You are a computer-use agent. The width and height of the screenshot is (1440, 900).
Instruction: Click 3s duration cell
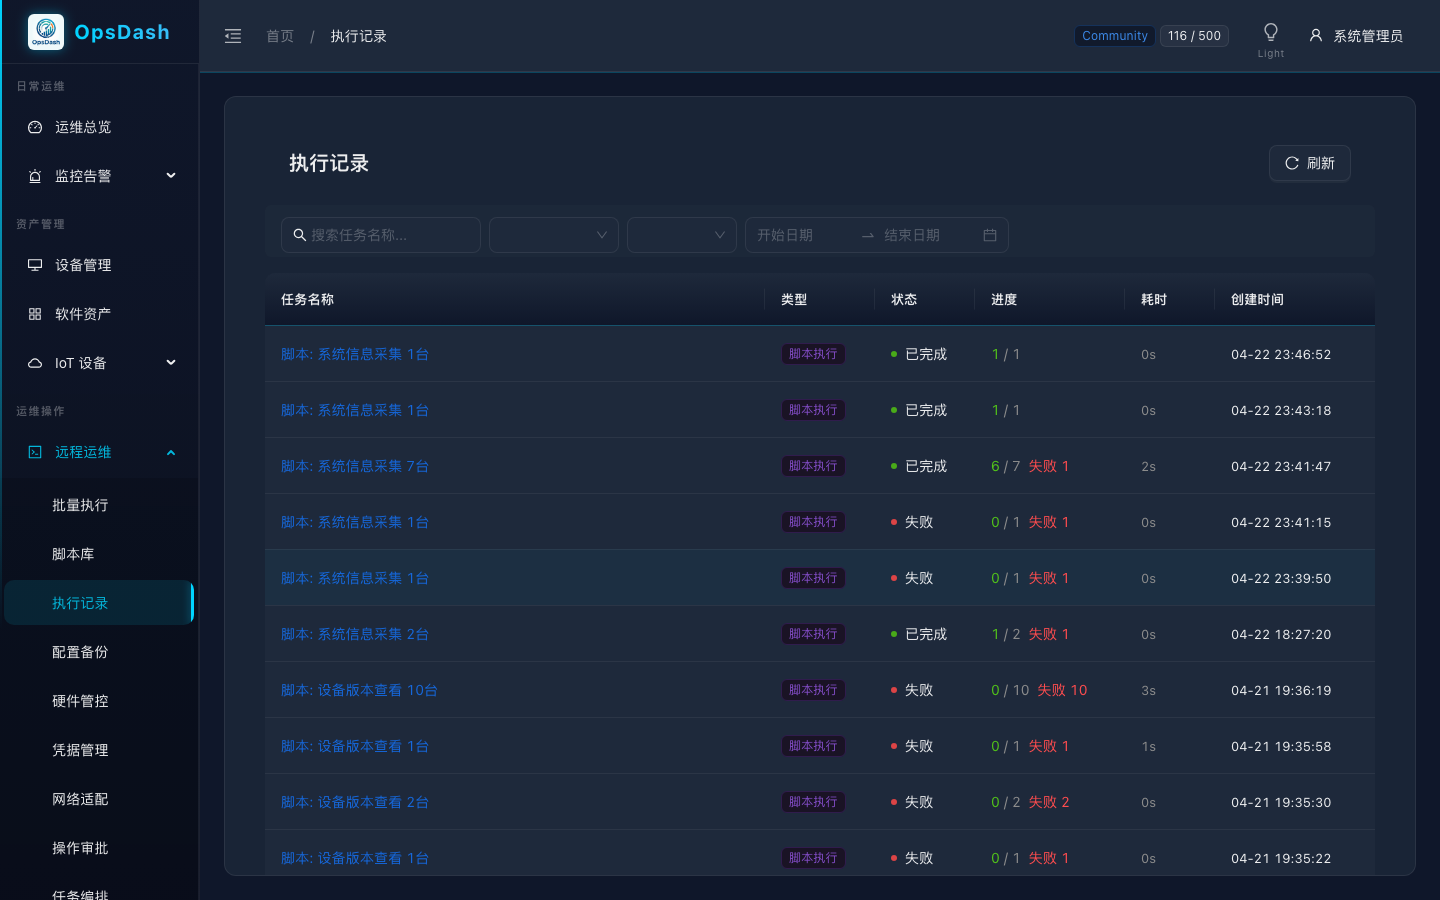[1148, 690]
